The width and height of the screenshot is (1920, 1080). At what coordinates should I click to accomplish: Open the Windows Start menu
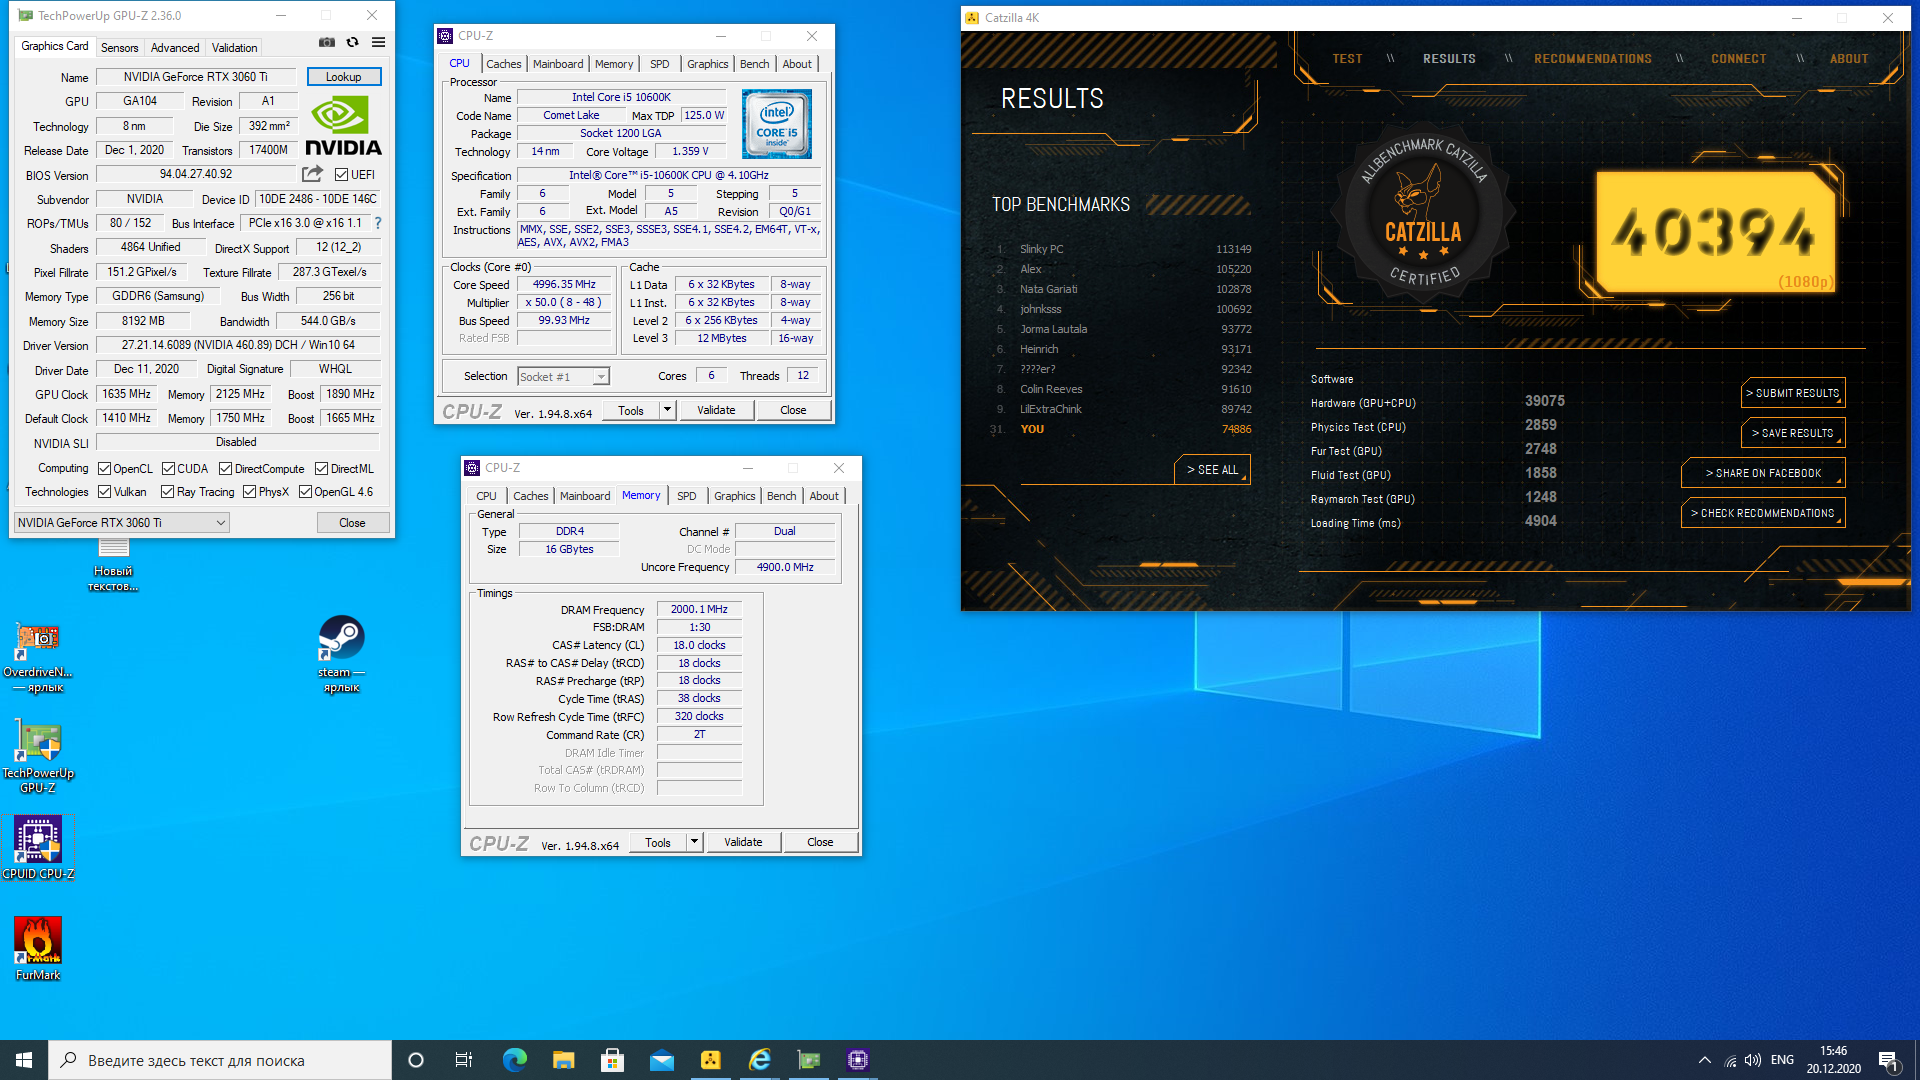pyautogui.click(x=24, y=1060)
